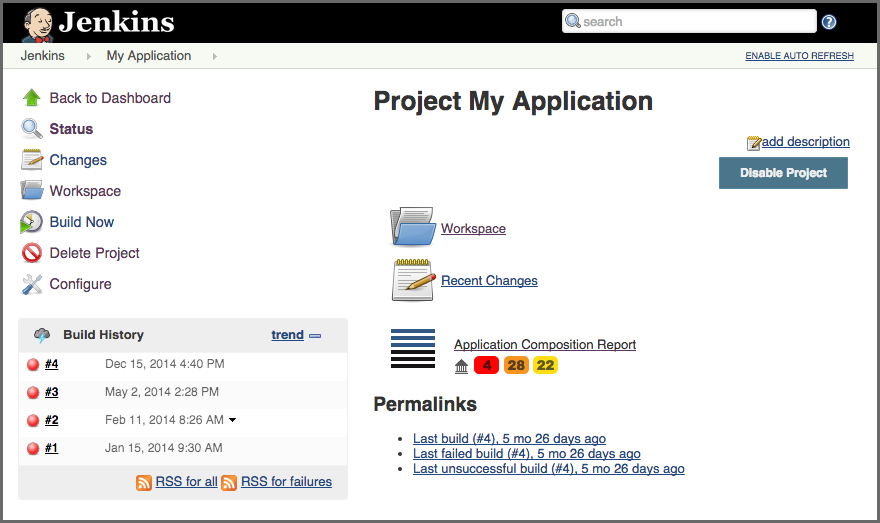Click the Workspace folder icon in sidebar
880x523 pixels.
click(x=32, y=190)
